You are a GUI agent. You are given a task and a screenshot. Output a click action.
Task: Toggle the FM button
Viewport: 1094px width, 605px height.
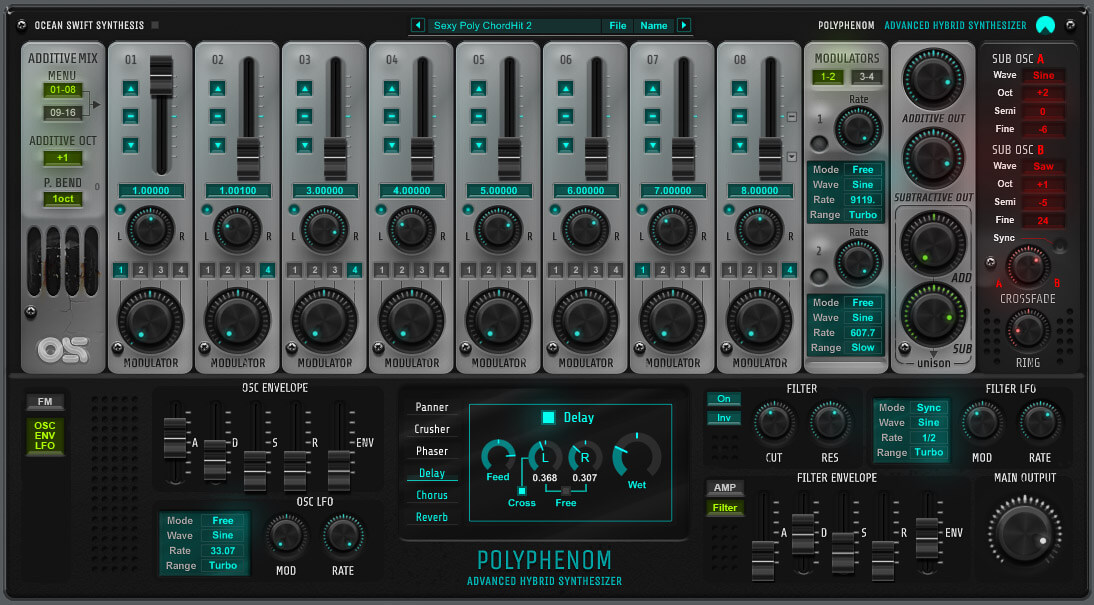click(x=45, y=402)
